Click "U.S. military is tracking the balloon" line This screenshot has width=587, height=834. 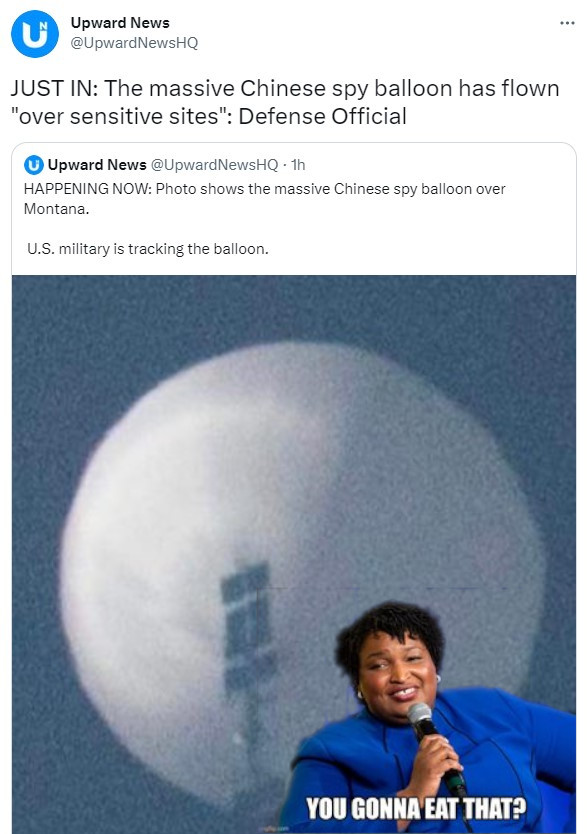148,248
